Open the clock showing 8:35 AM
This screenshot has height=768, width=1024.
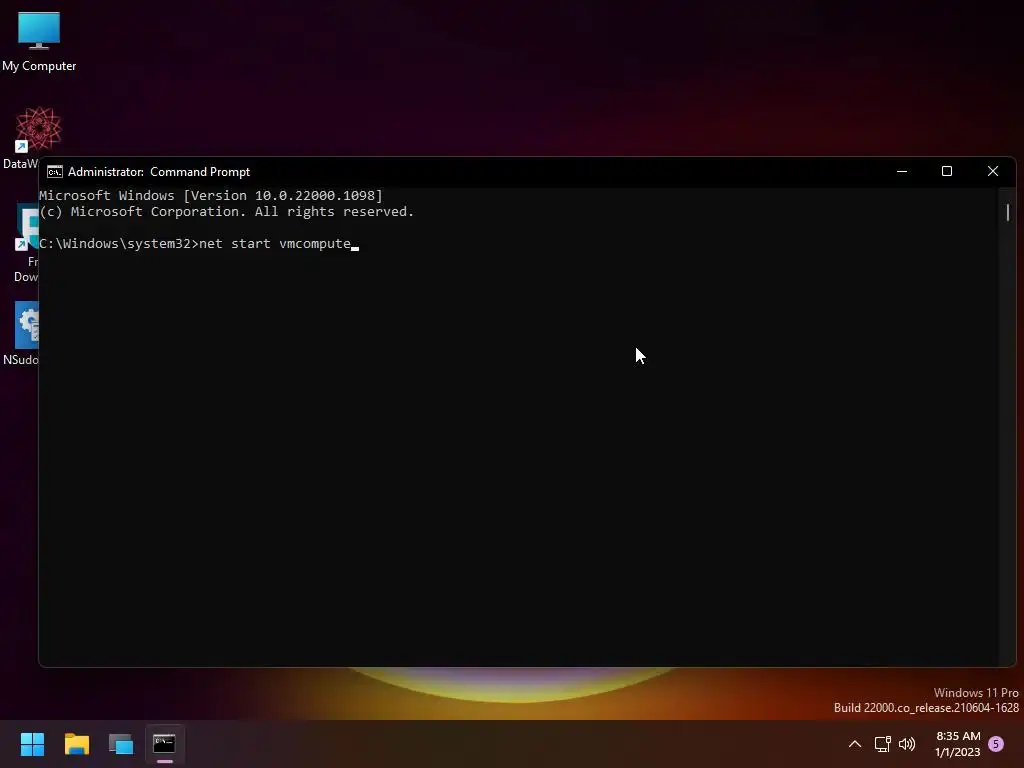coord(957,744)
